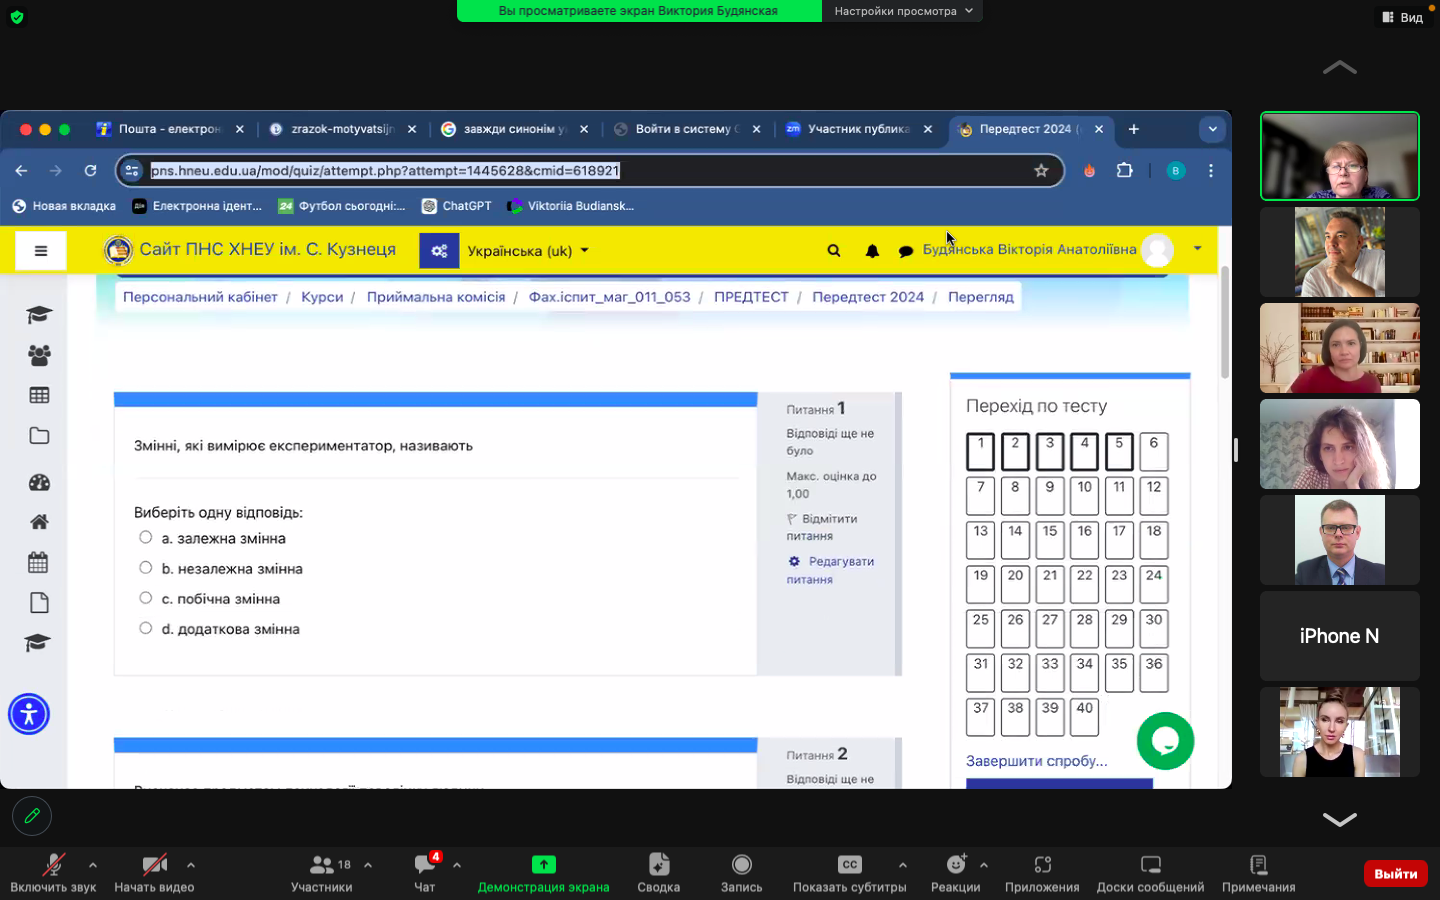Screen dimensions: 1440x900
Task: Open Zoom Summary (Сводка) button
Action: coord(658,872)
